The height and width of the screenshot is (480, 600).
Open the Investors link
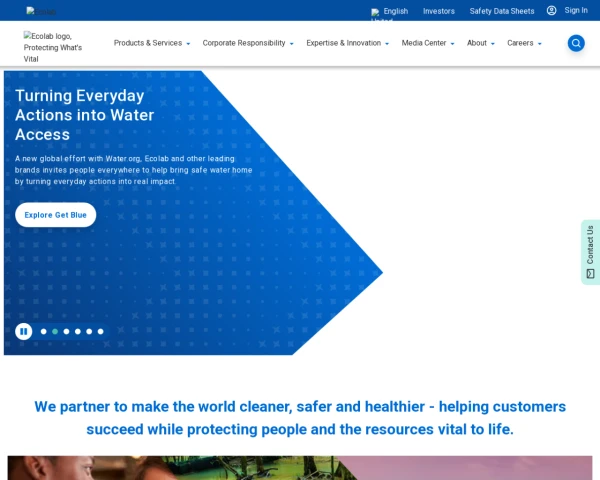[439, 11]
